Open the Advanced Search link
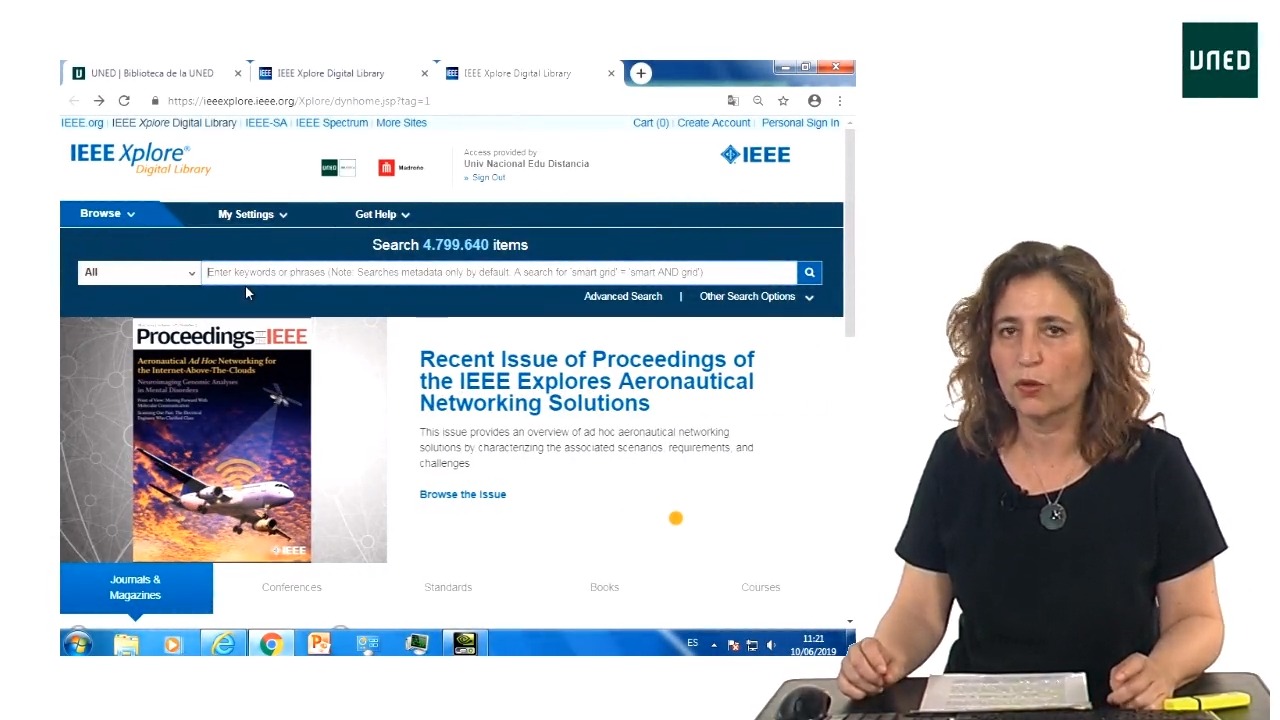 coord(623,296)
